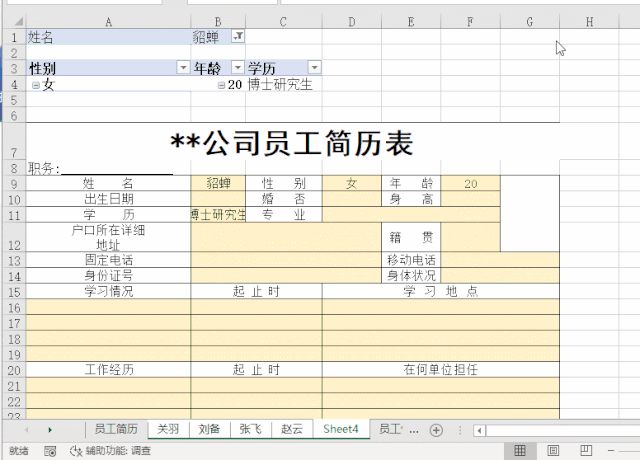
Task: Select column B header
Action: point(218,22)
